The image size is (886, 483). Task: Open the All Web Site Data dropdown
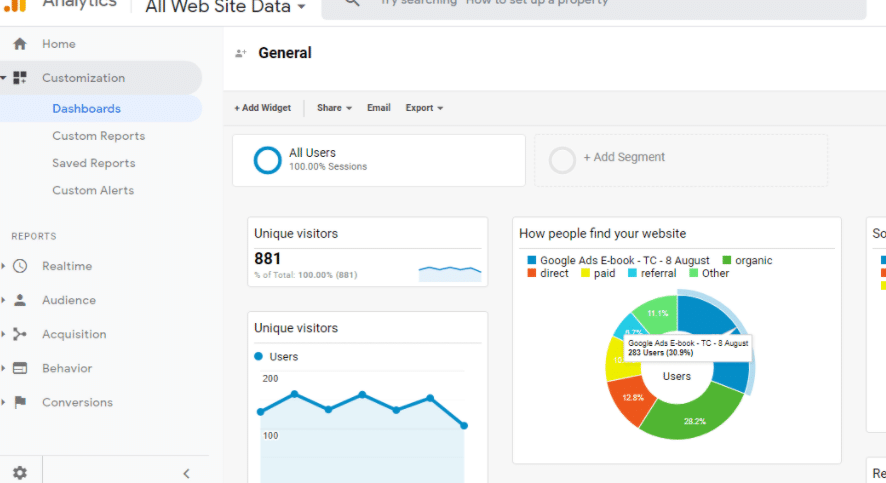[225, 7]
